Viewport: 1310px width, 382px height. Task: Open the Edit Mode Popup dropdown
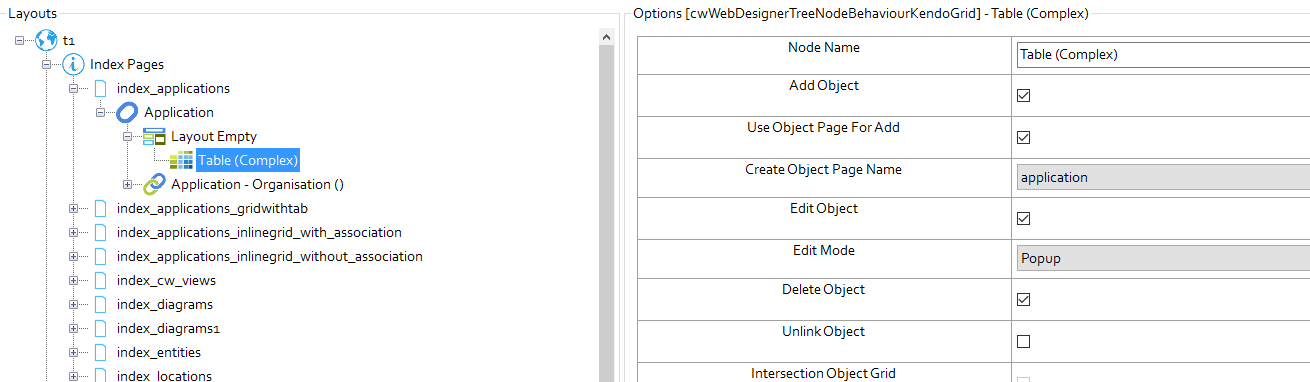(x=1163, y=258)
